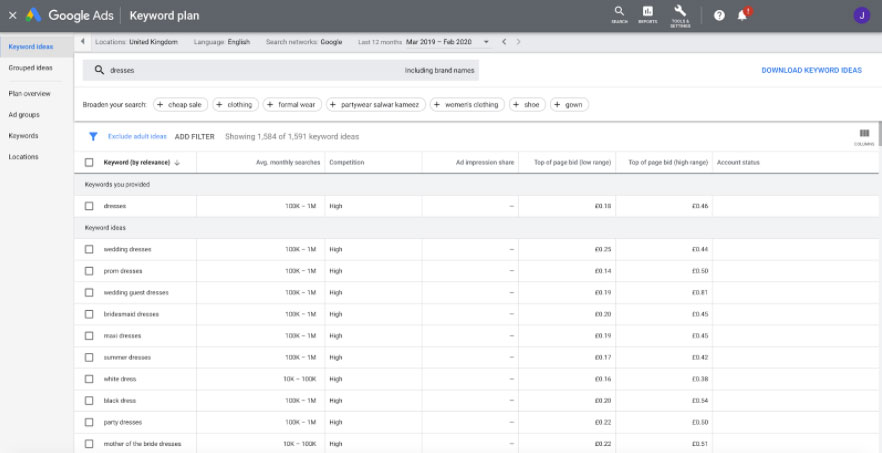Viewport: 882px width, 453px height.
Task: Open the user account avatar
Action: tap(861, 15)
